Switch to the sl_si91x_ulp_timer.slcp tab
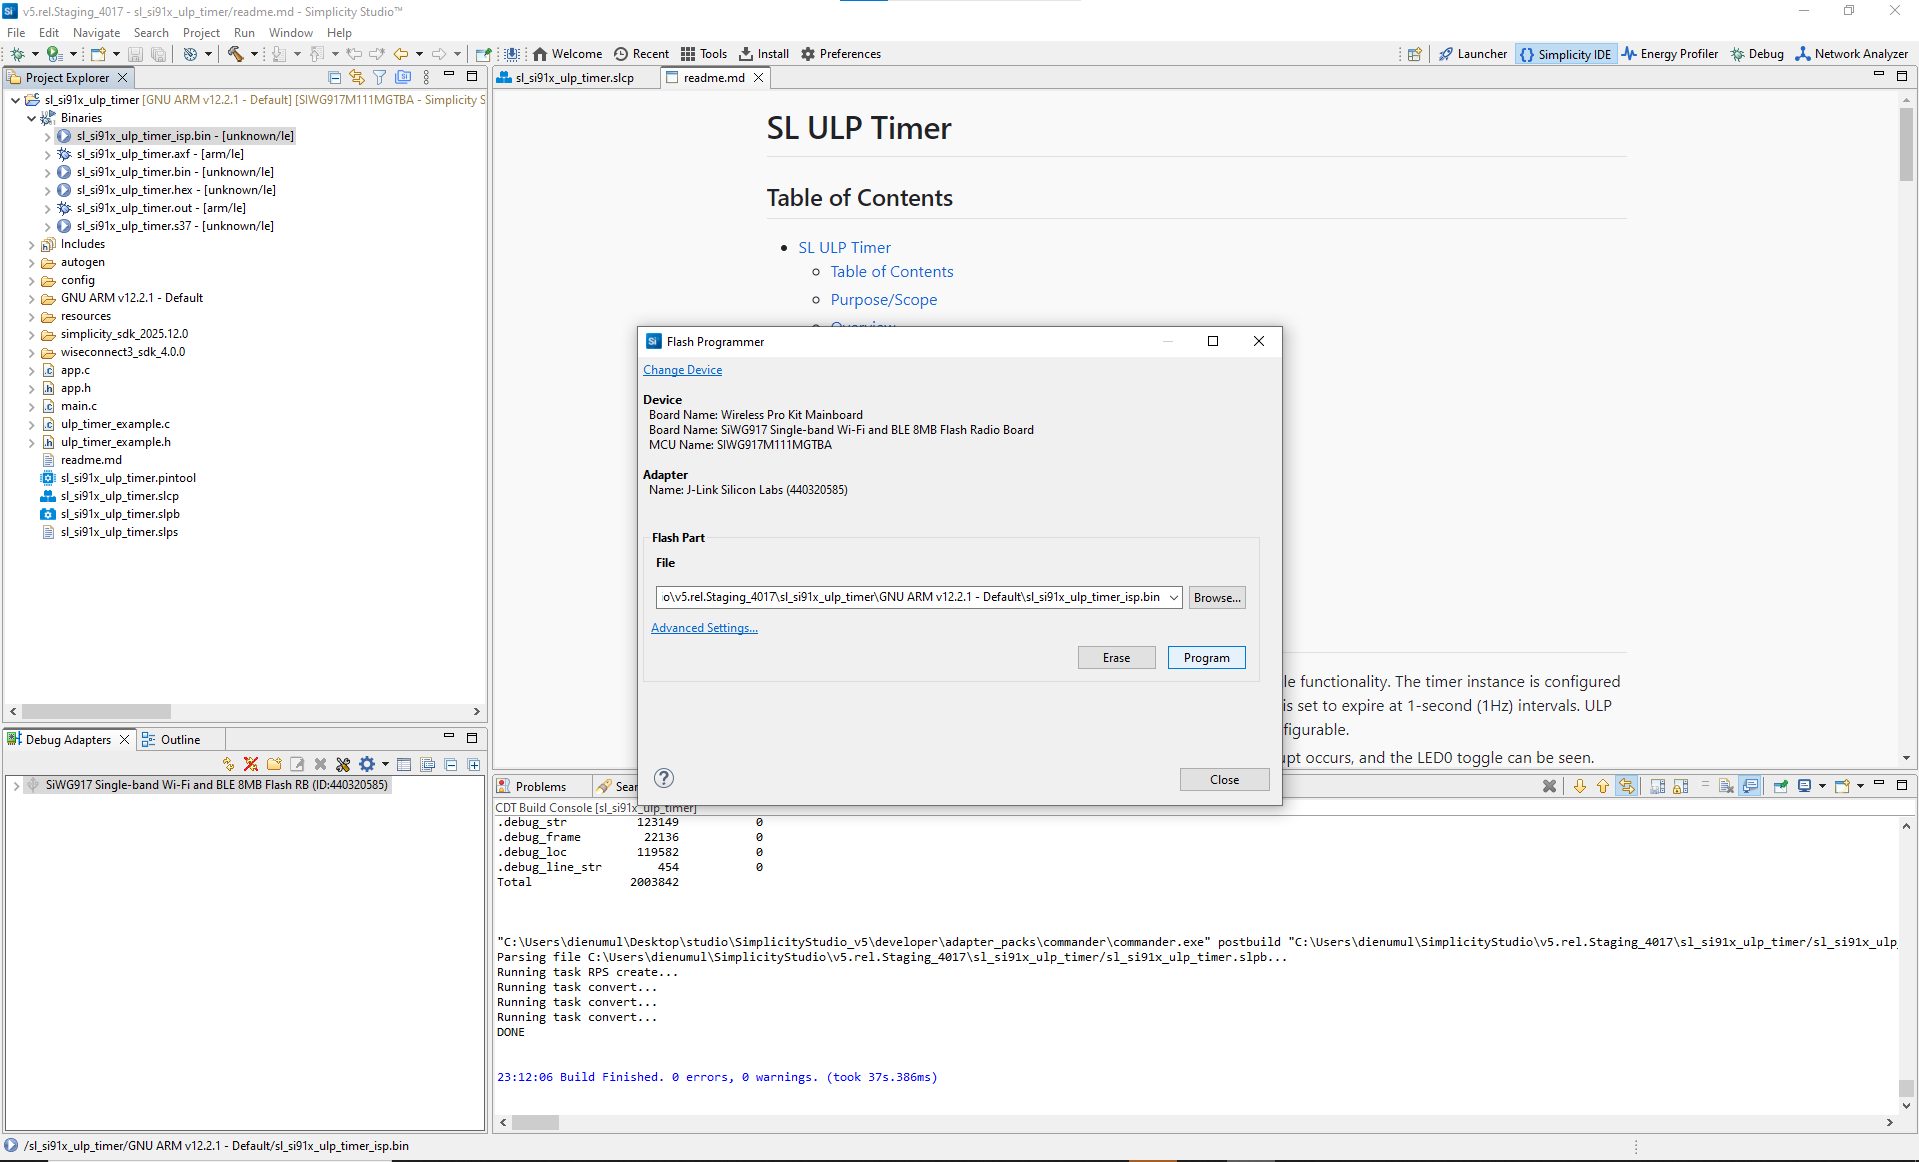Viewport: 1919px width, 1162px height. (x=575, y=77)
